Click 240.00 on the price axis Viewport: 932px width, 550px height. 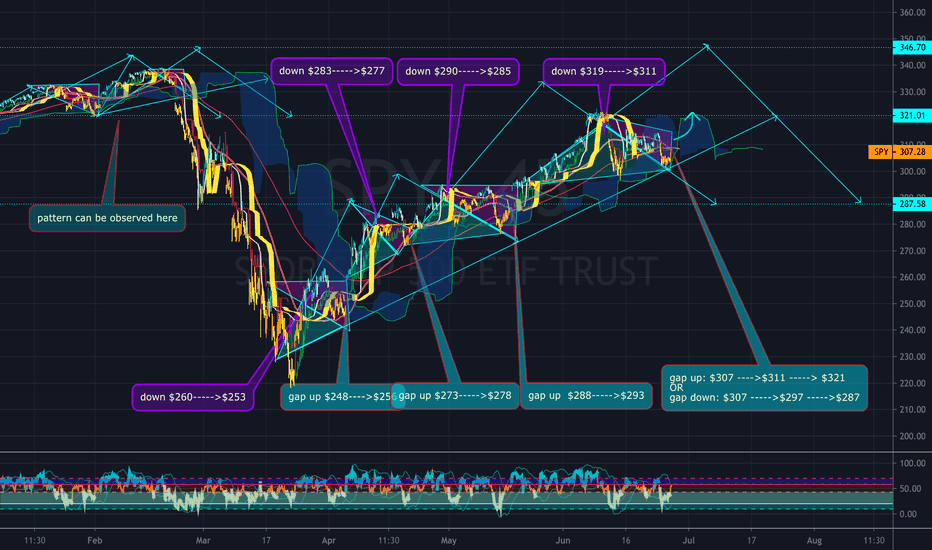pyautogui.click(x=912, y=330)
